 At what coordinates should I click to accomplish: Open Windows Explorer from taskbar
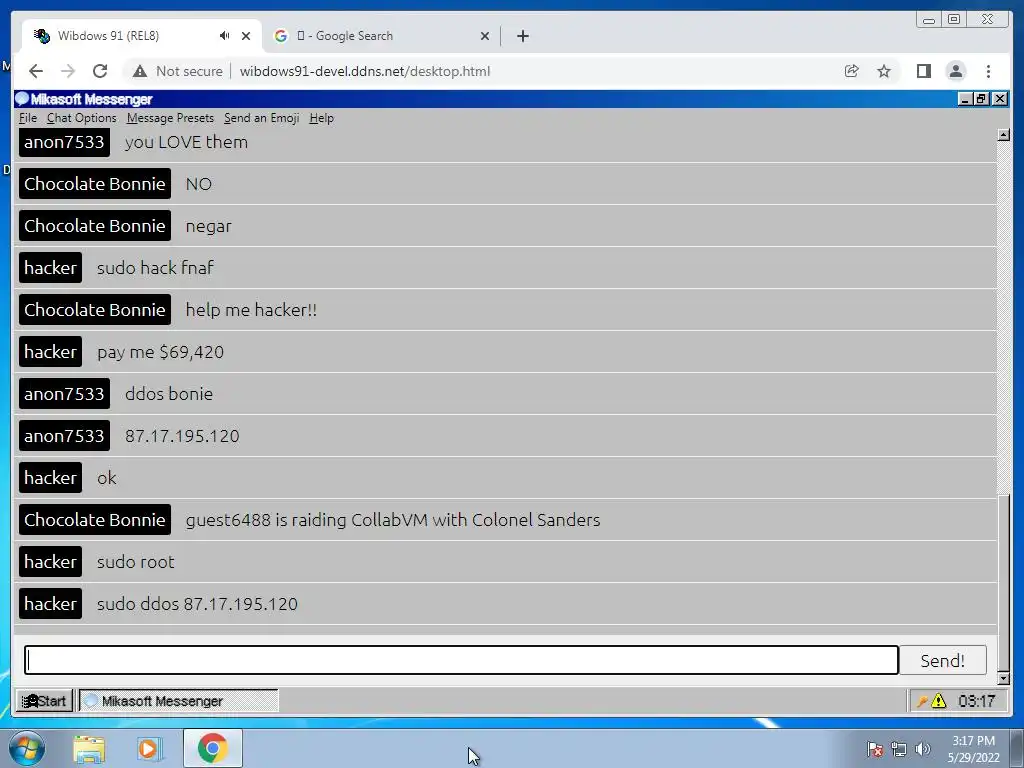point(89,749)
